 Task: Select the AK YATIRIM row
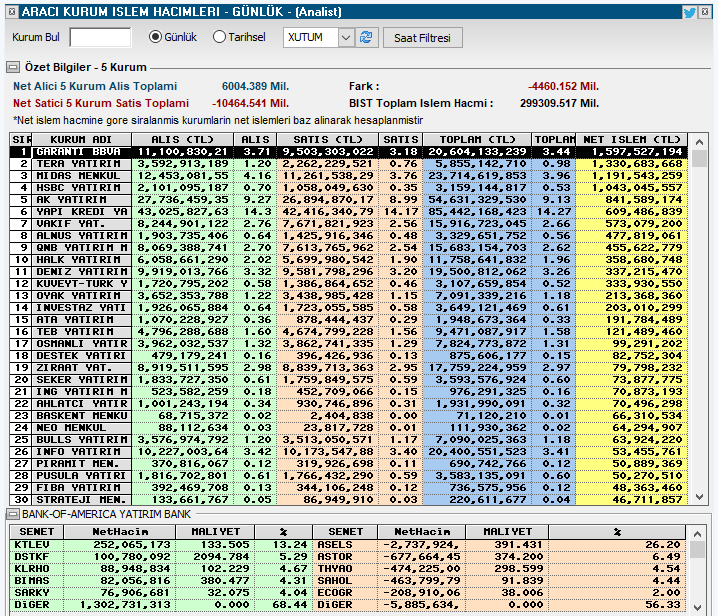click(348, 200)
